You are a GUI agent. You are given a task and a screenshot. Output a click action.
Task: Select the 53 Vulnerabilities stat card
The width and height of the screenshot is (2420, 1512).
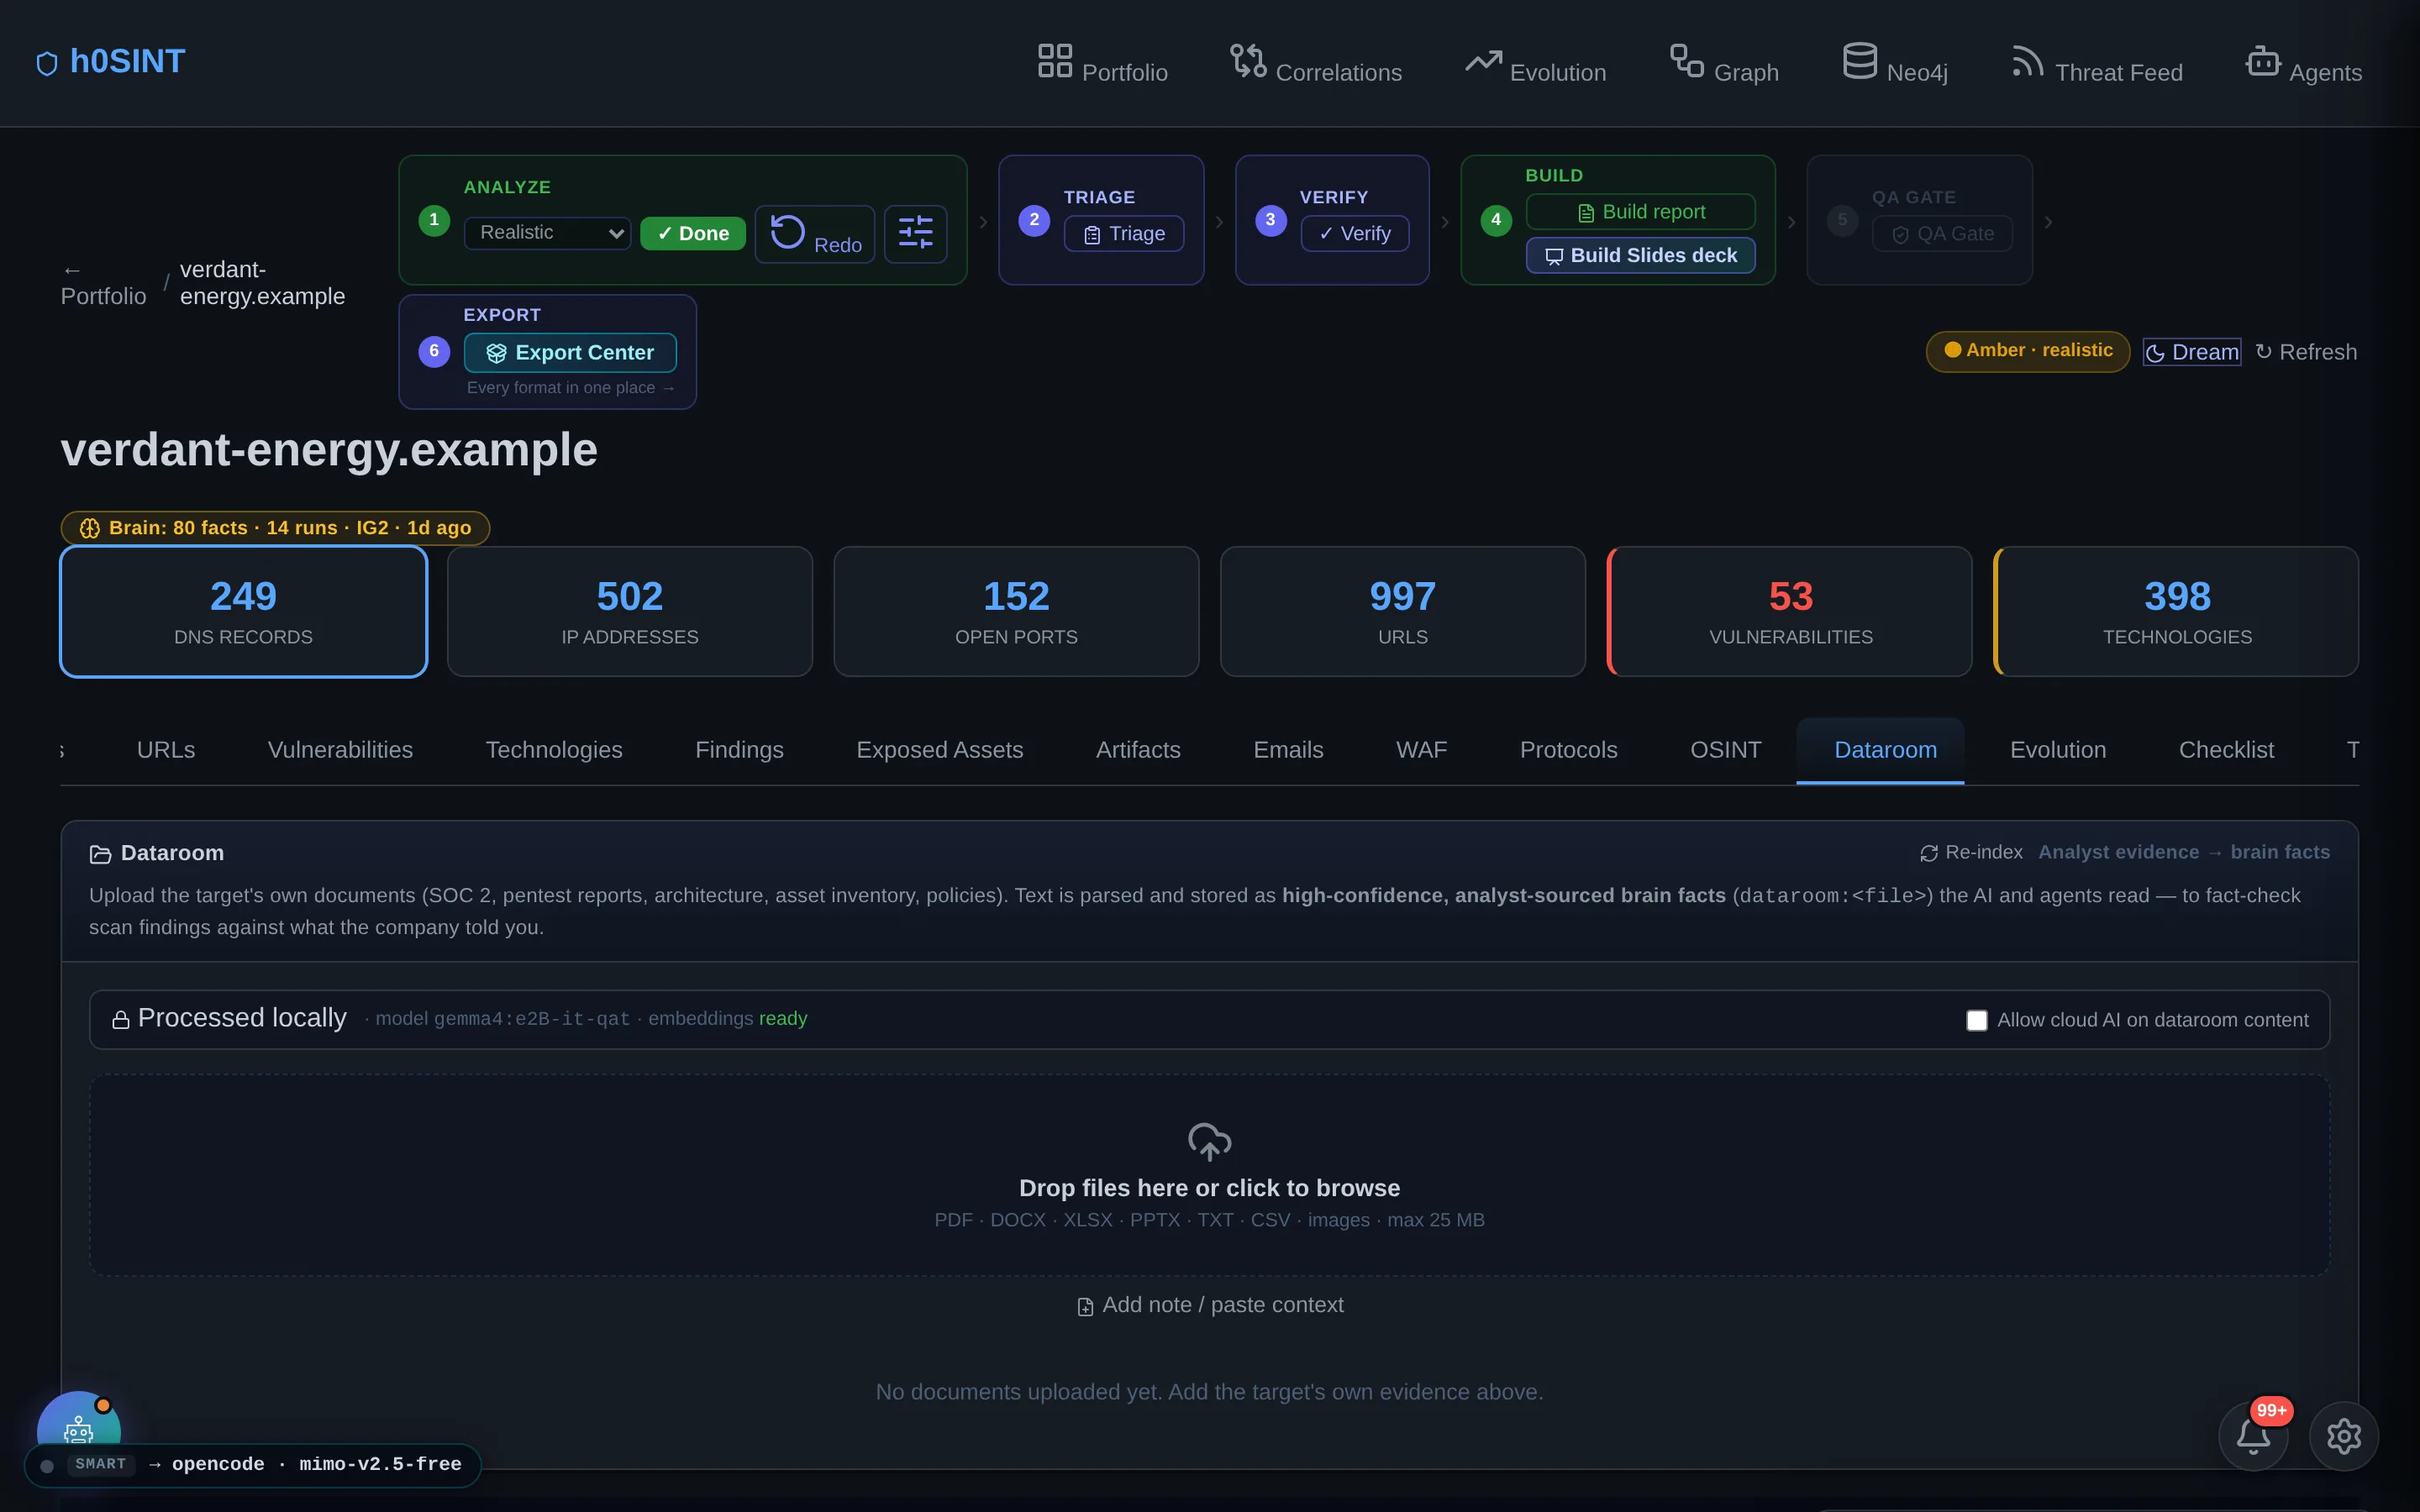[1789, 611]
